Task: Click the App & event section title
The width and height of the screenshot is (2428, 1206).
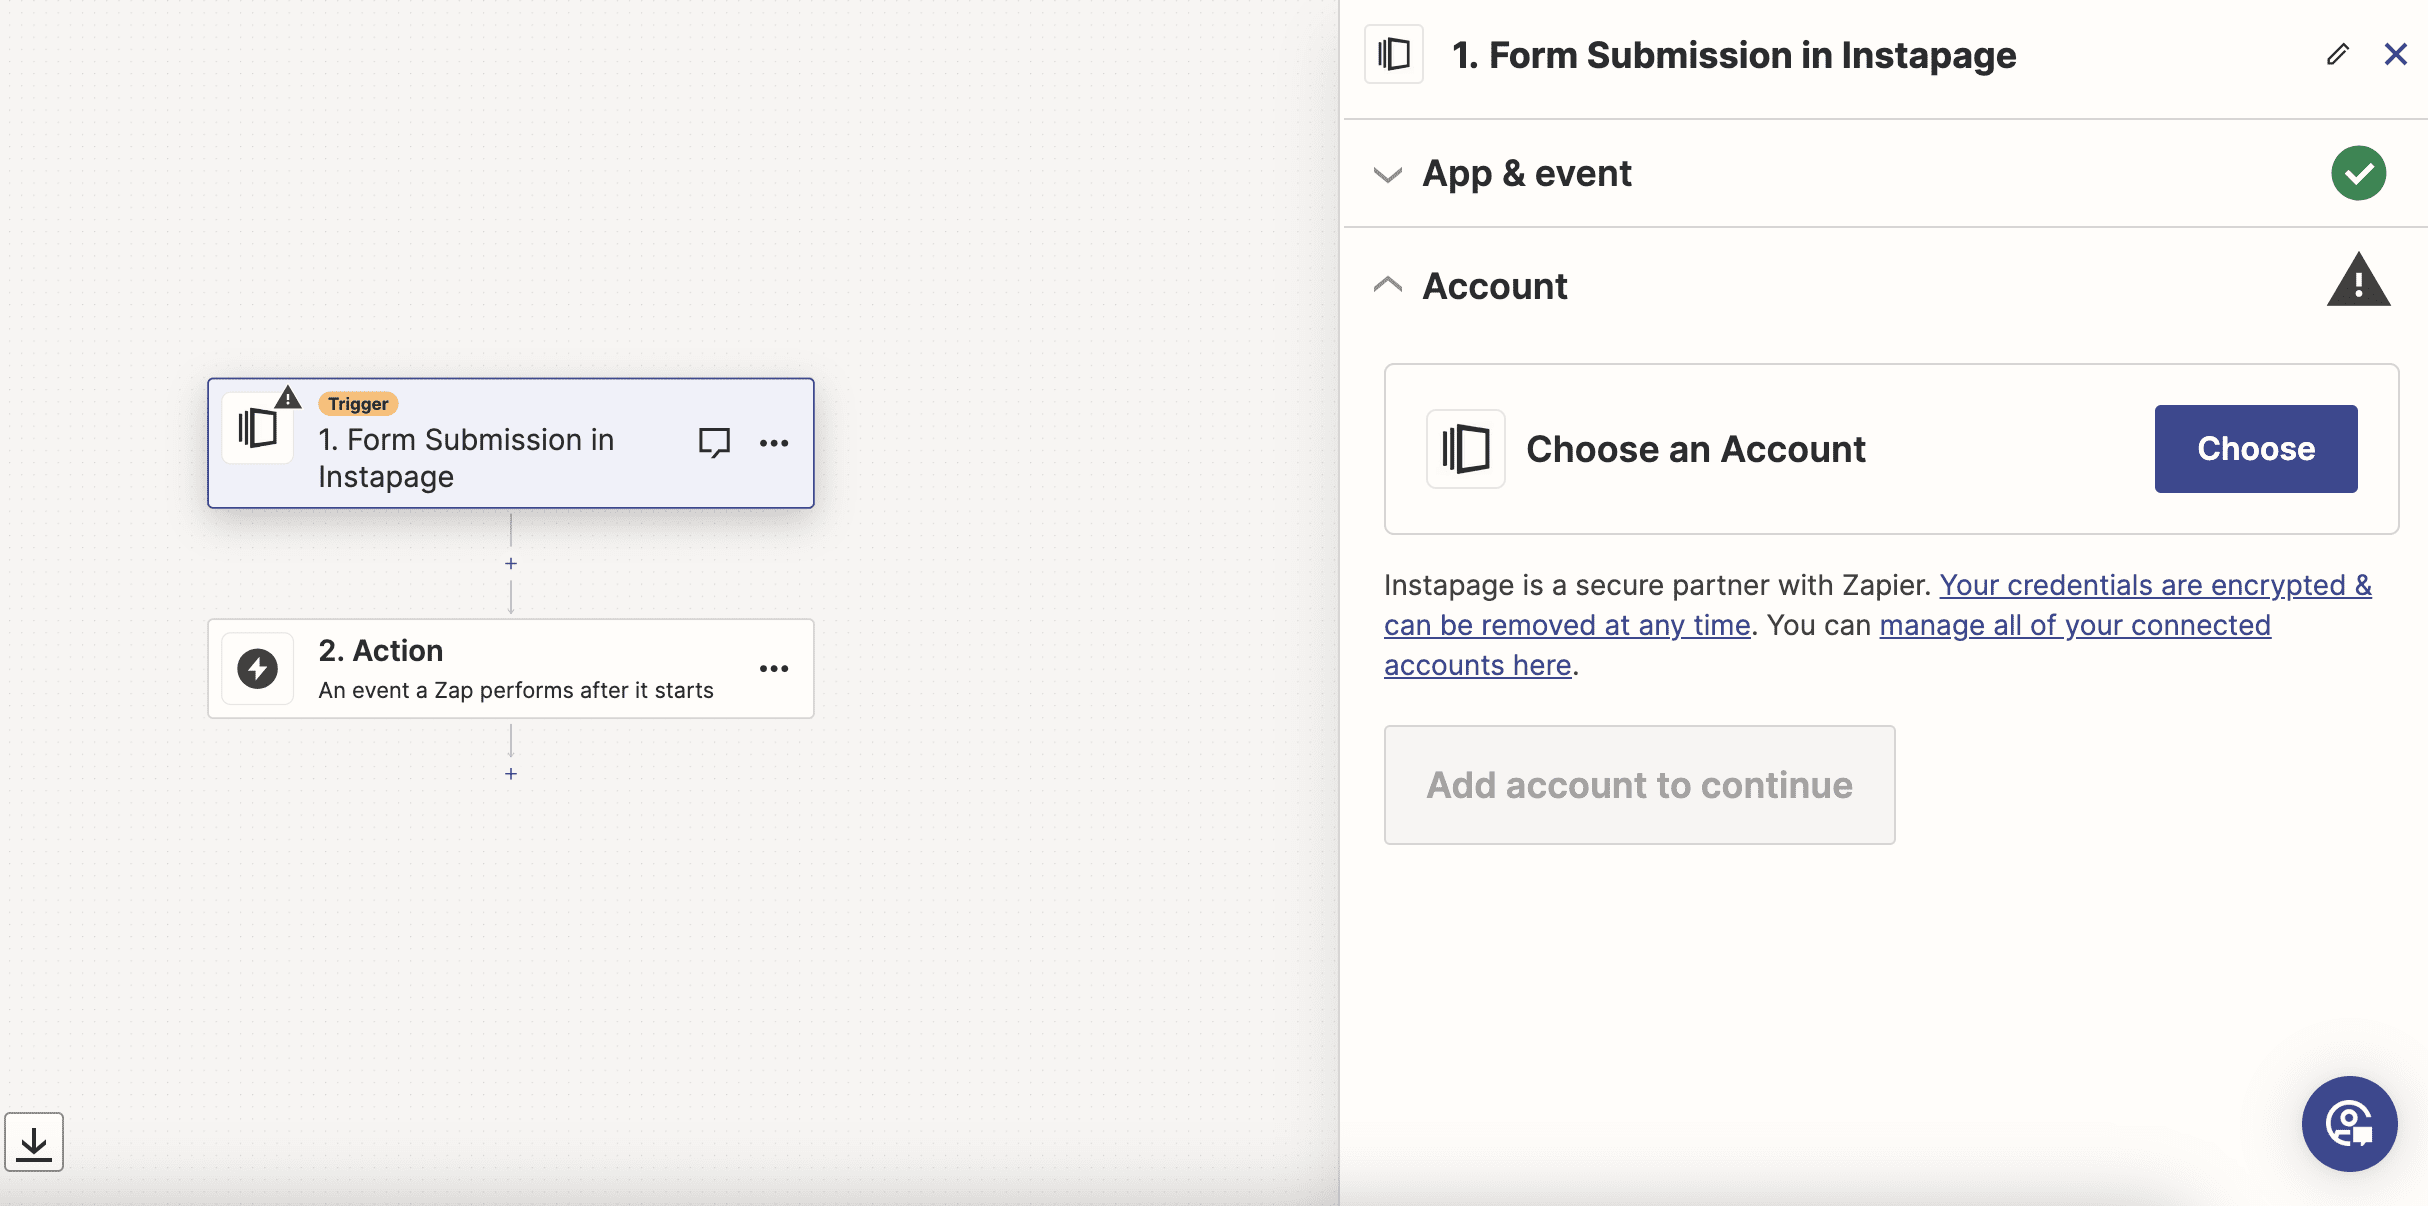Action: [x=1527, y=174]
